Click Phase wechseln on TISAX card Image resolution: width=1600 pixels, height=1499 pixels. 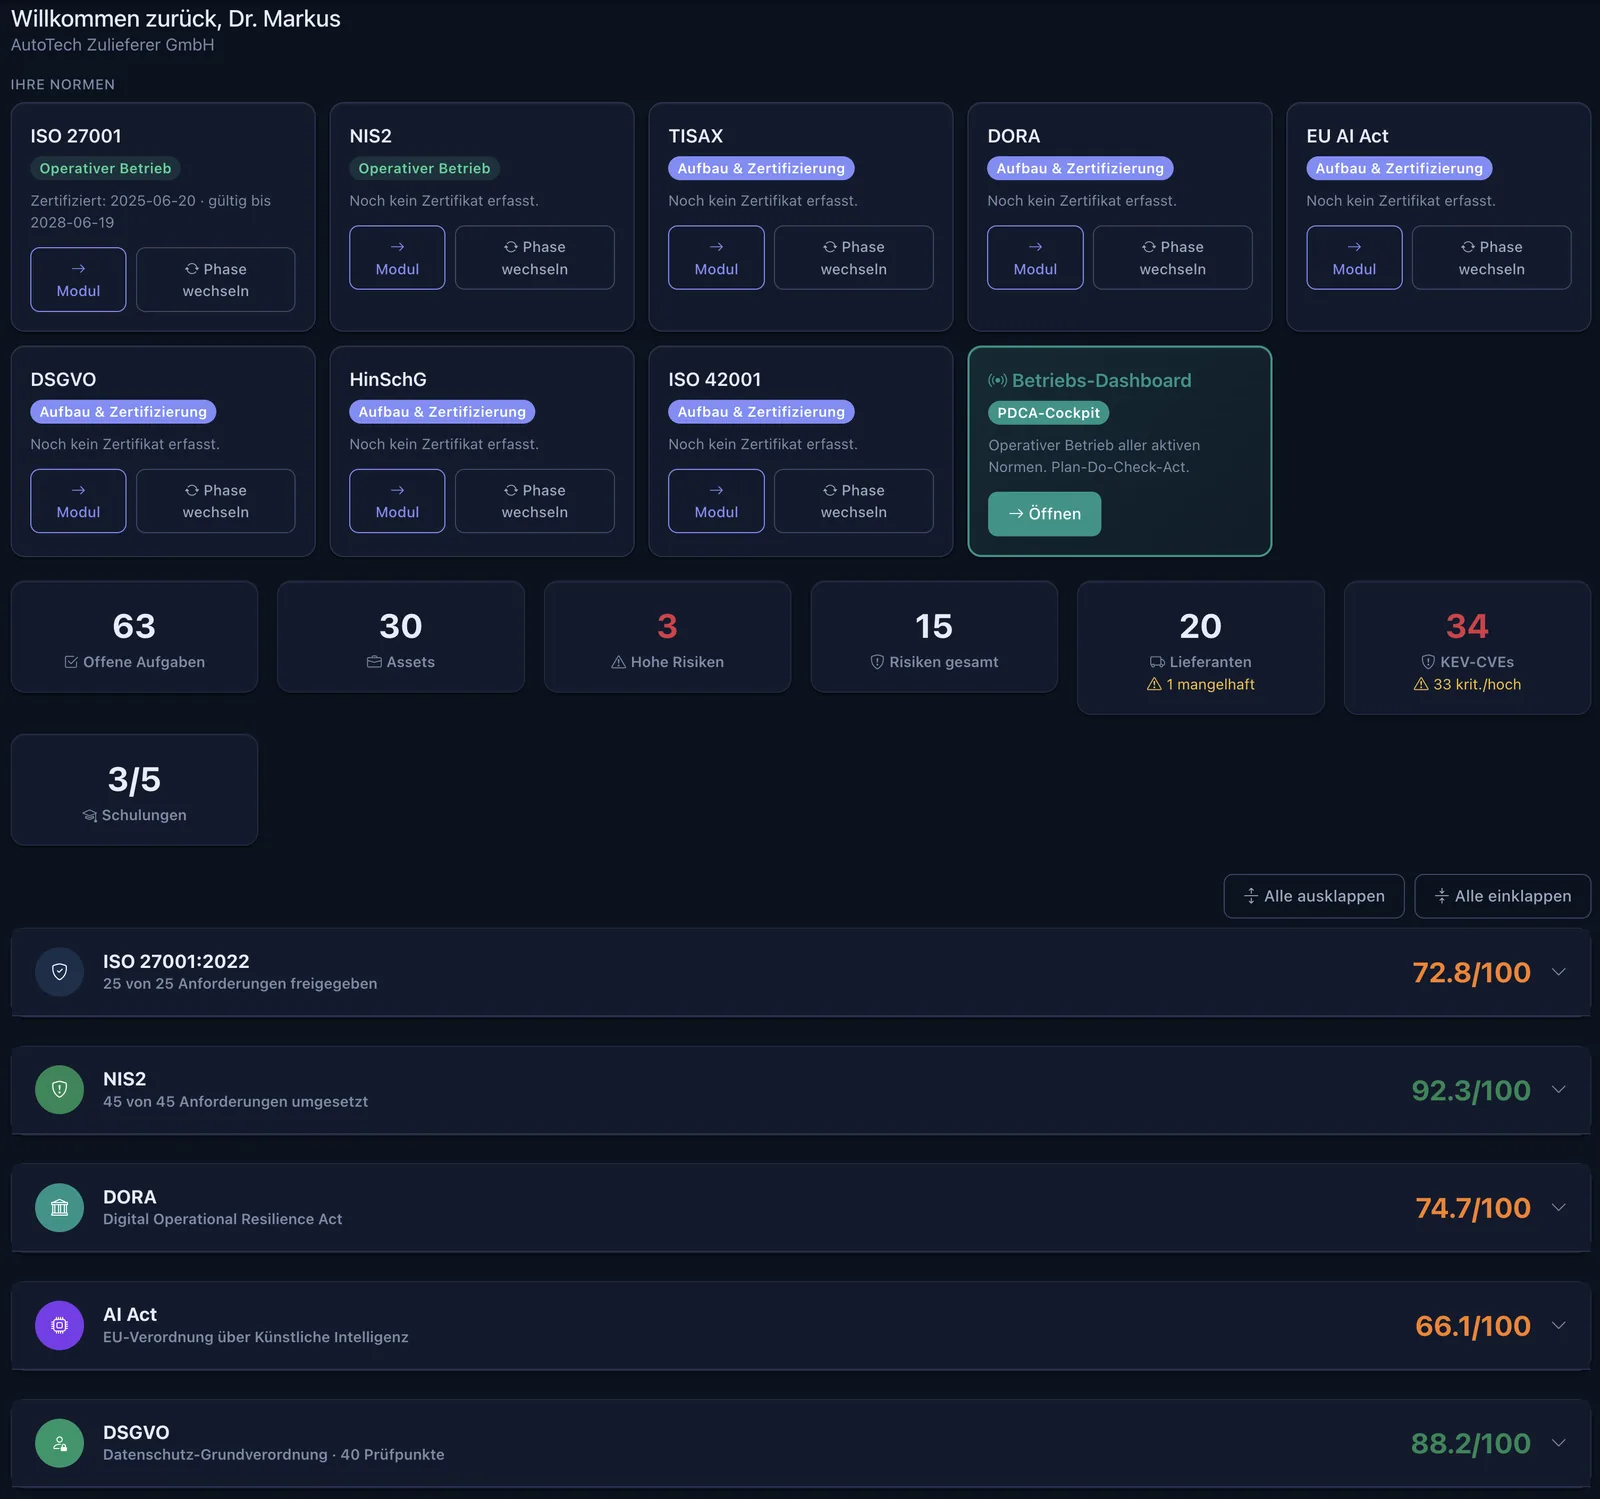[853, 257]
